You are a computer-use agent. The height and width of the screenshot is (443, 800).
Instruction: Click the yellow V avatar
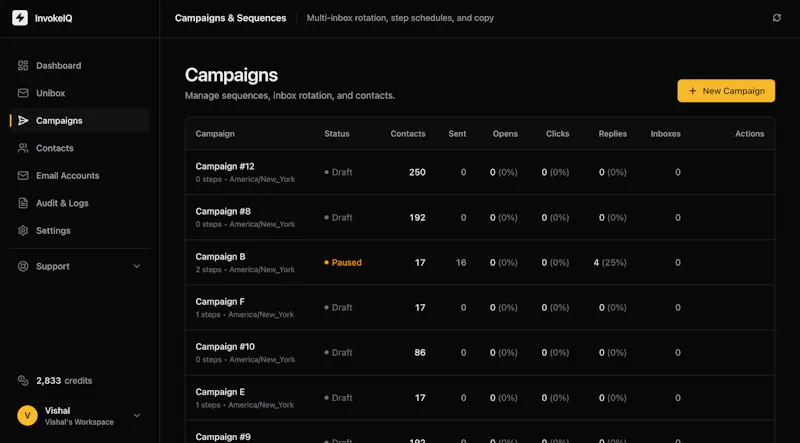click(28, 415)
